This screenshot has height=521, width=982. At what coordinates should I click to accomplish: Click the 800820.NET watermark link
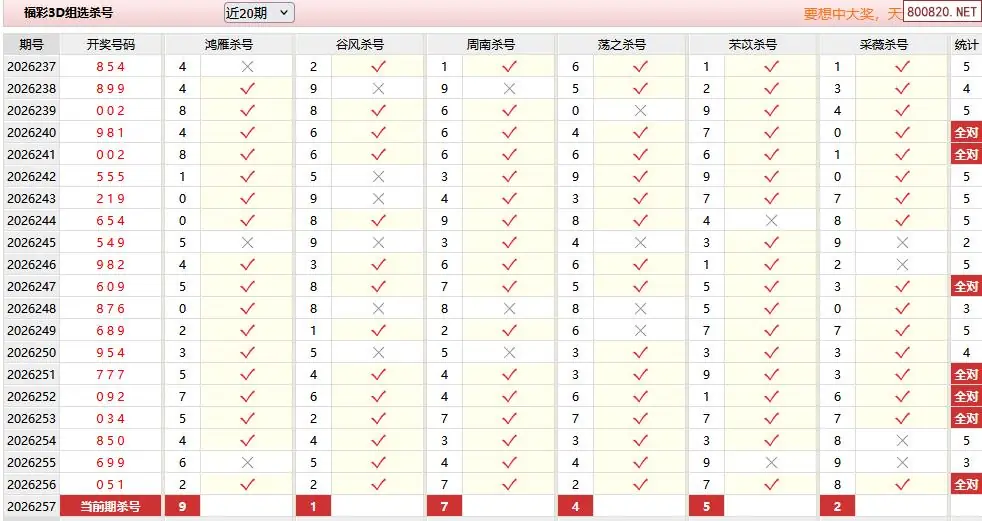[x=942, y=11]
